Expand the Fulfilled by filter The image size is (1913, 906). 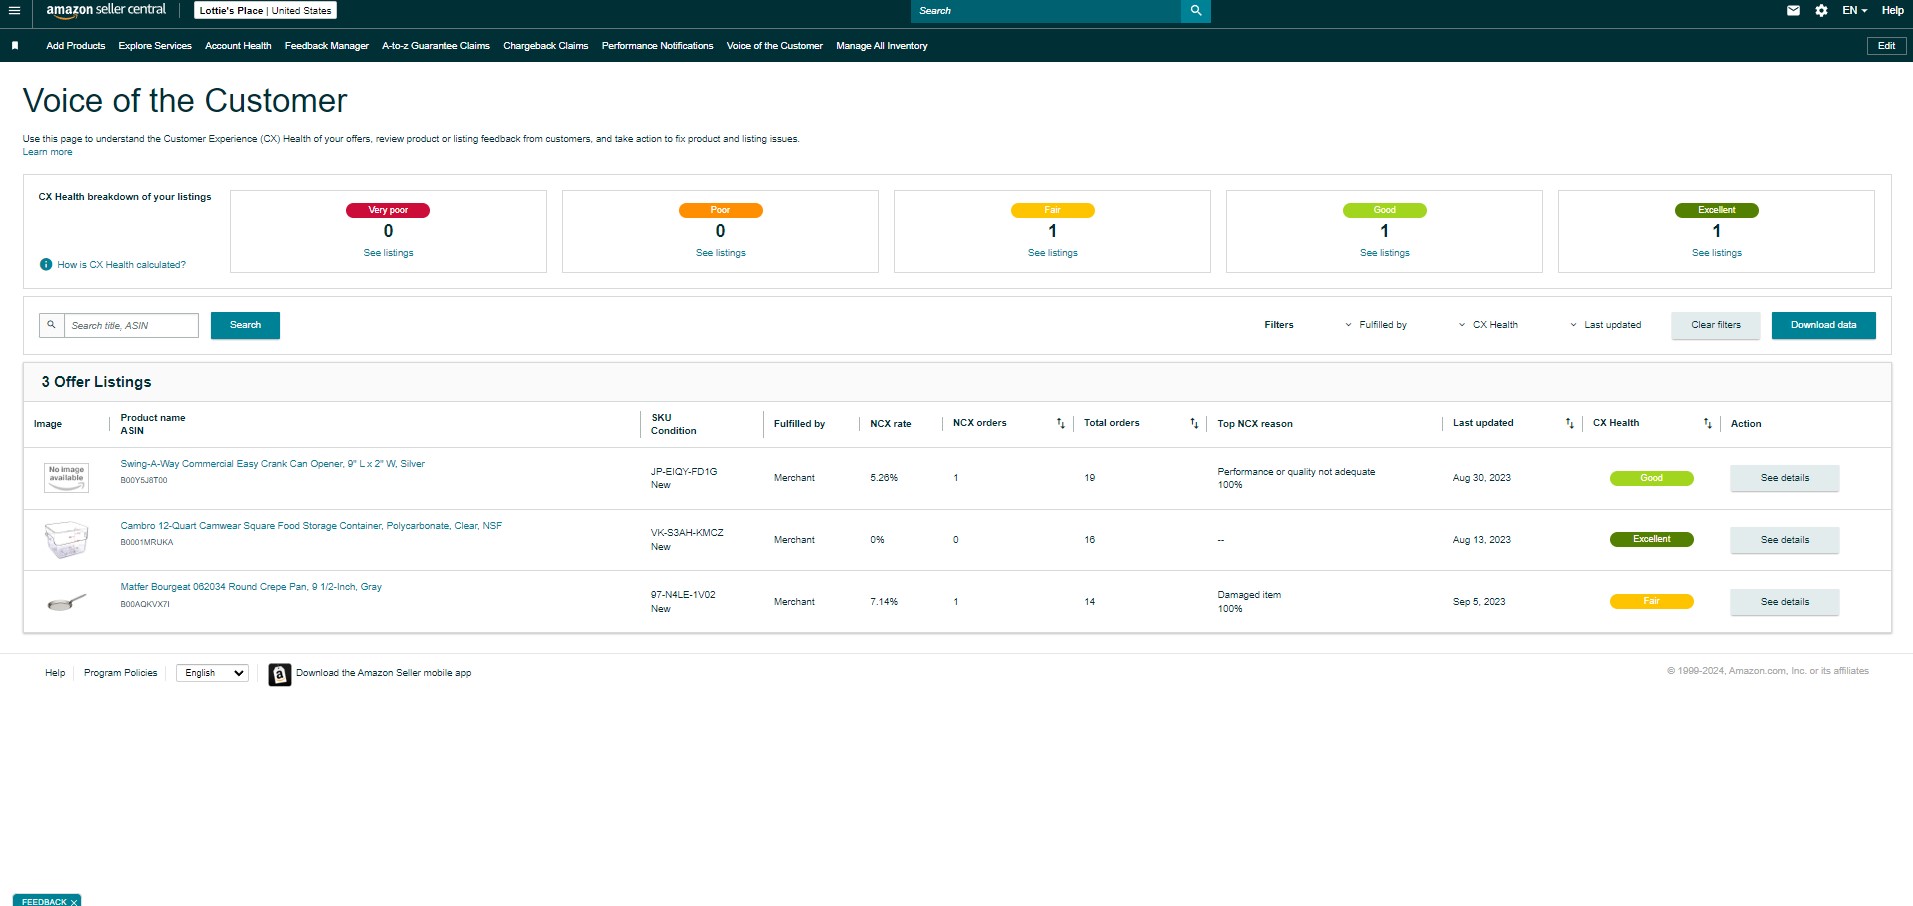pos(1376,325)
